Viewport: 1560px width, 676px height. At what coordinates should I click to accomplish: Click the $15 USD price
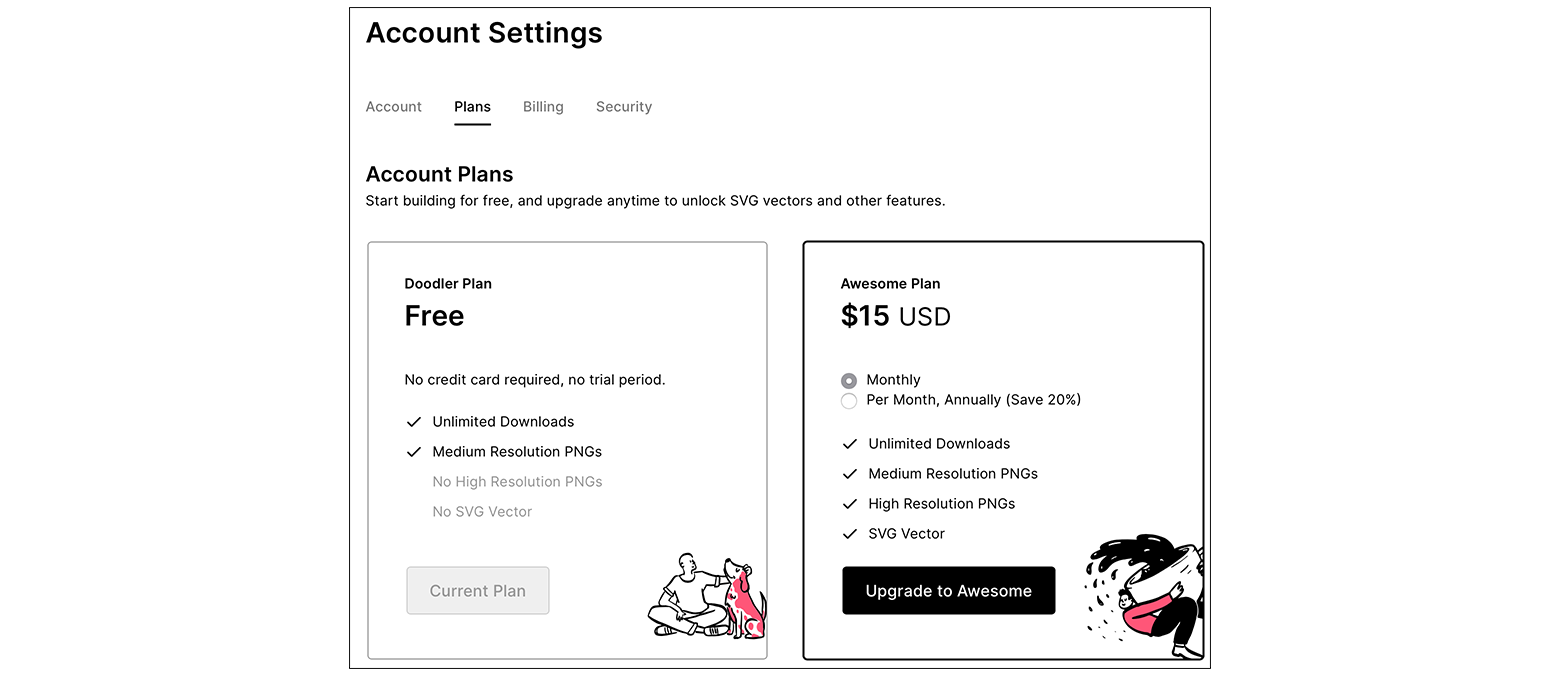[895, 317]
